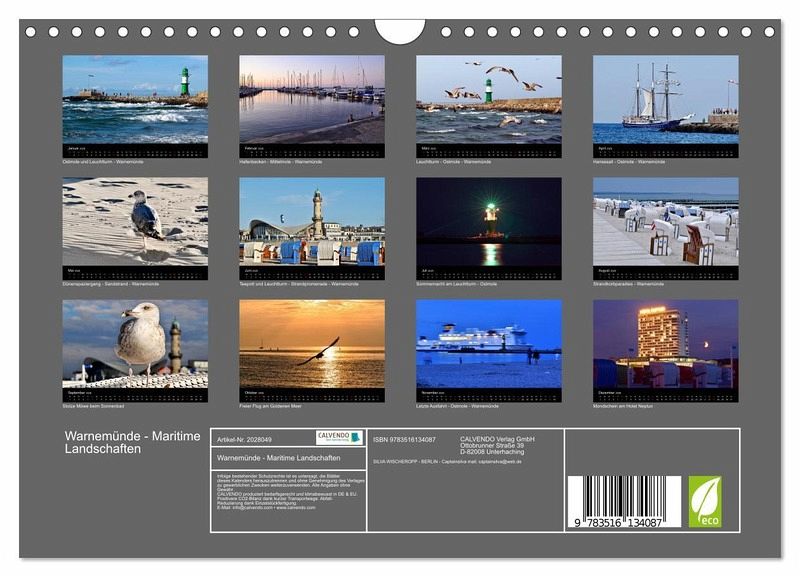Viewport: 800px width, 577px height.
Task: Select the May seagull on sand photo
Action: pyautogui.click(x=135, y=221)
